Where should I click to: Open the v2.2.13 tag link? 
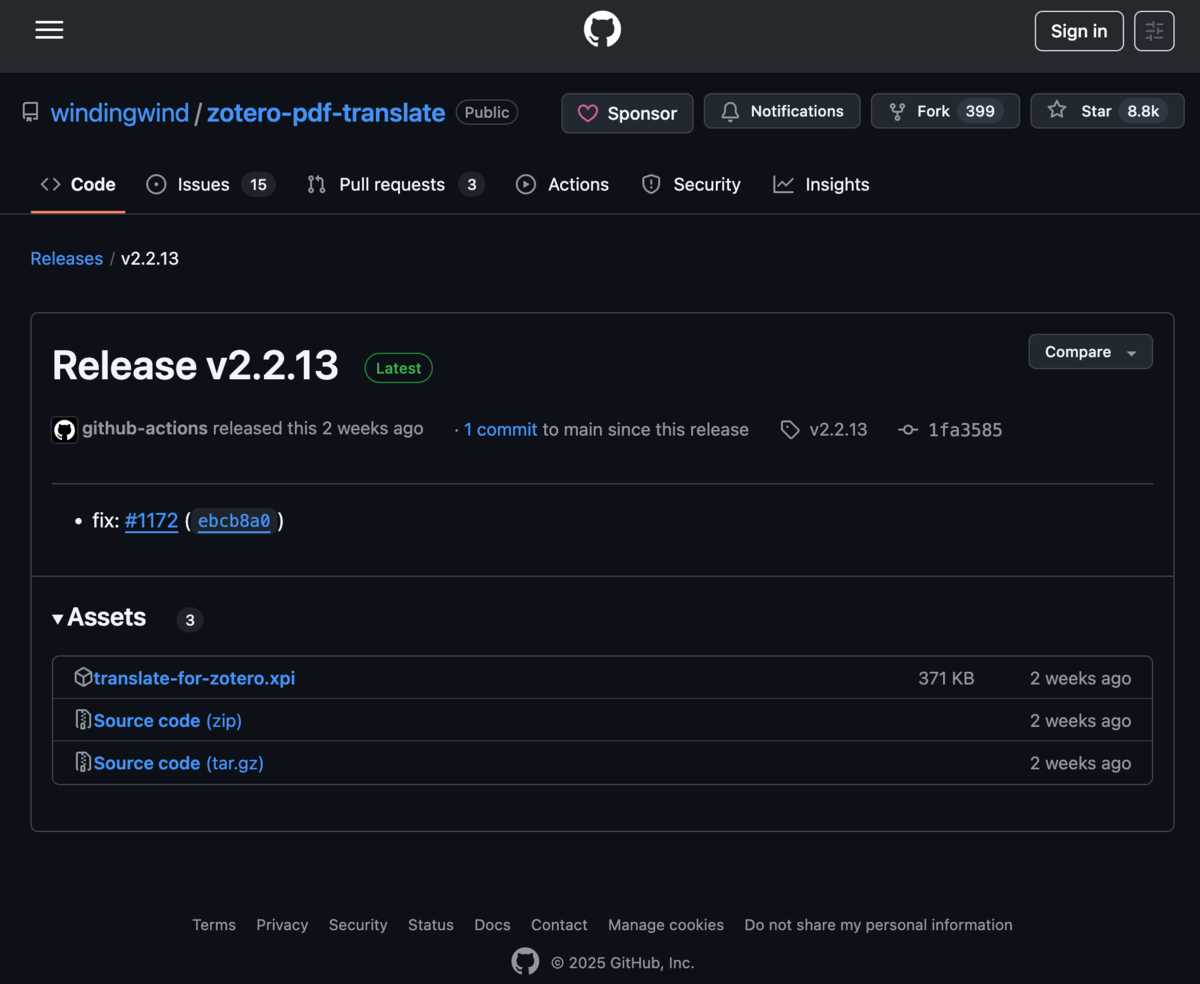point(824,429)
